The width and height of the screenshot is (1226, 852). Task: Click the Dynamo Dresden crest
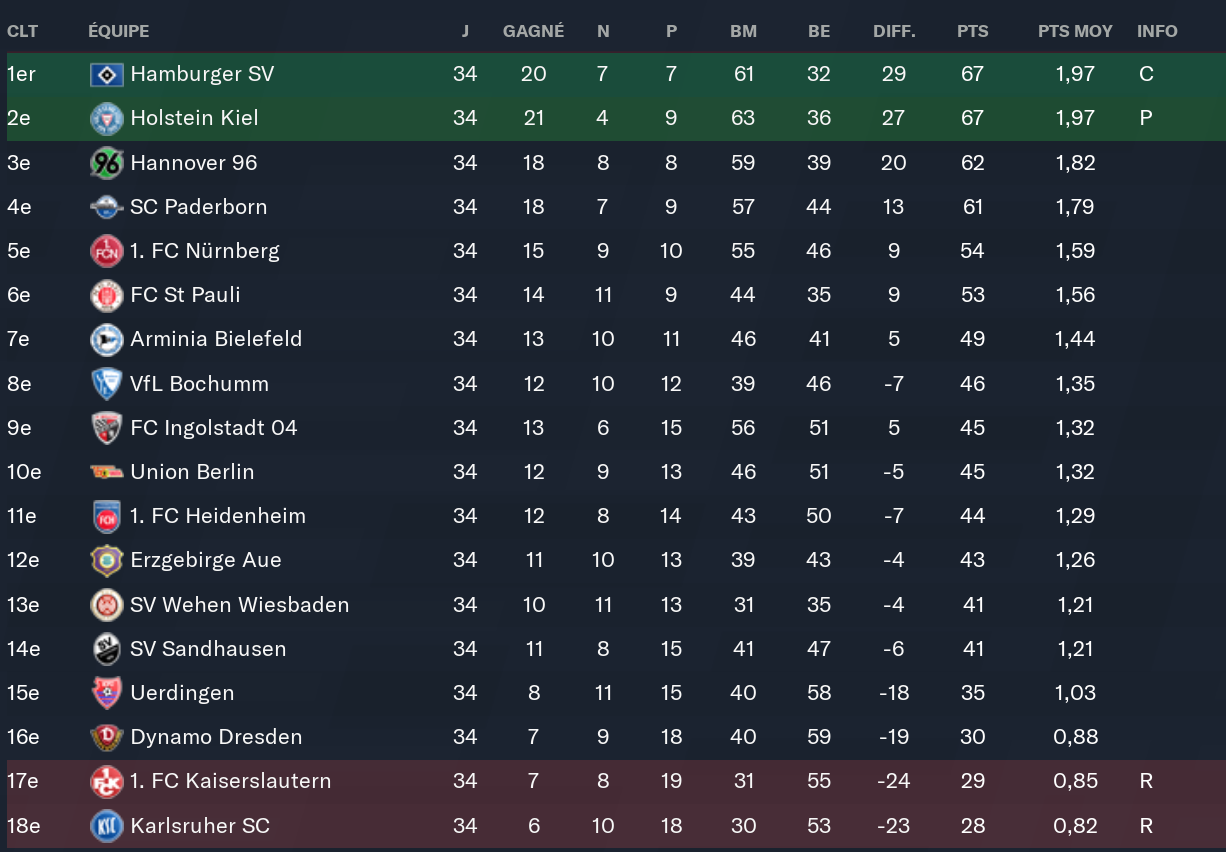point(106,737)
